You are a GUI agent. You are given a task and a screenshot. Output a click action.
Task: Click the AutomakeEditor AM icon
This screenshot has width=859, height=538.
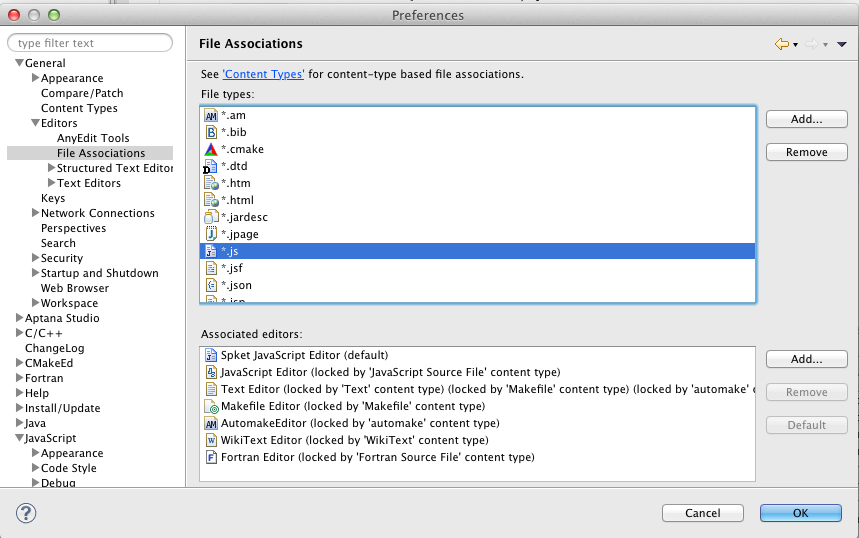pyautogui.click(x=211, y=423)
